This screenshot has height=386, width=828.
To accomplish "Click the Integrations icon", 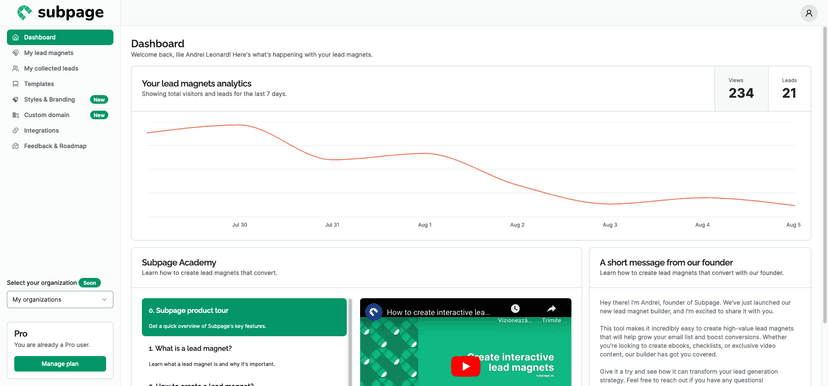I will point(15,130).
